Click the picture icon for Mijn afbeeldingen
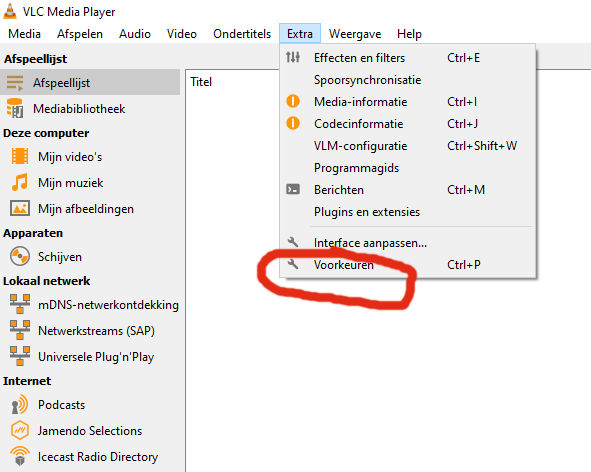 click(x=20, y=208)
